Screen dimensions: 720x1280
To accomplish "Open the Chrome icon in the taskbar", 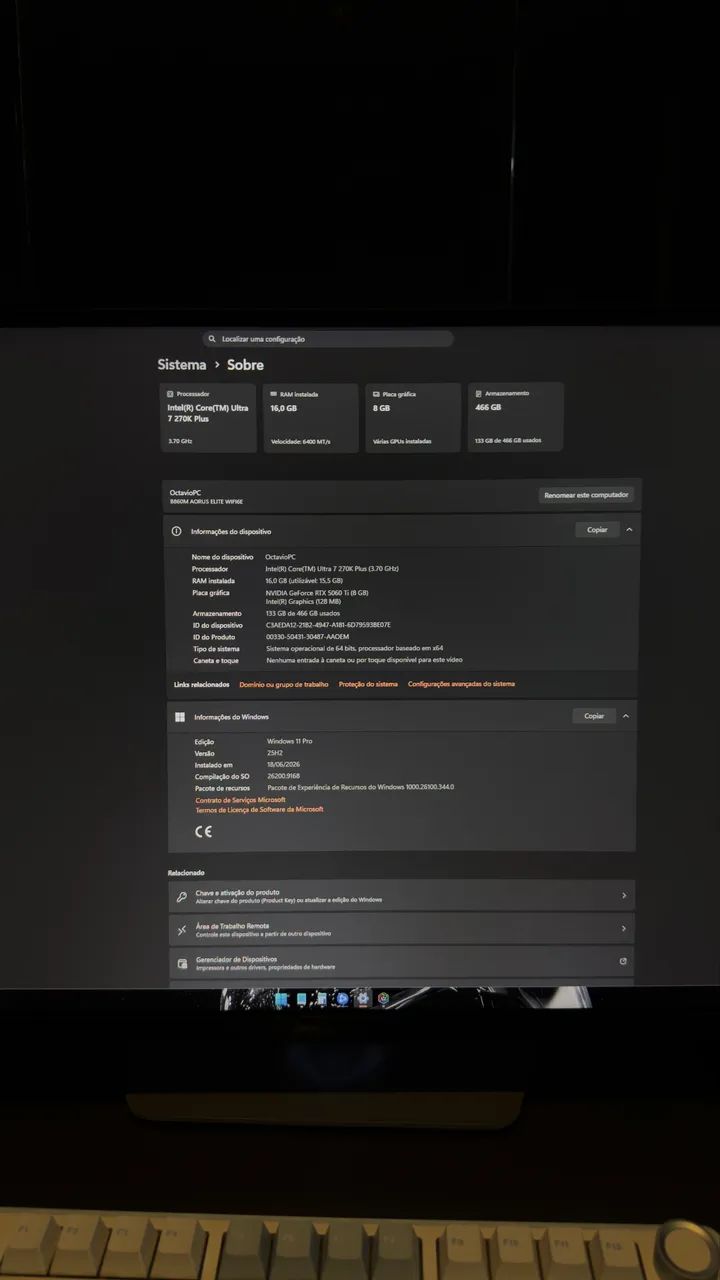I will pyautogui.click(x=383, y=999).
